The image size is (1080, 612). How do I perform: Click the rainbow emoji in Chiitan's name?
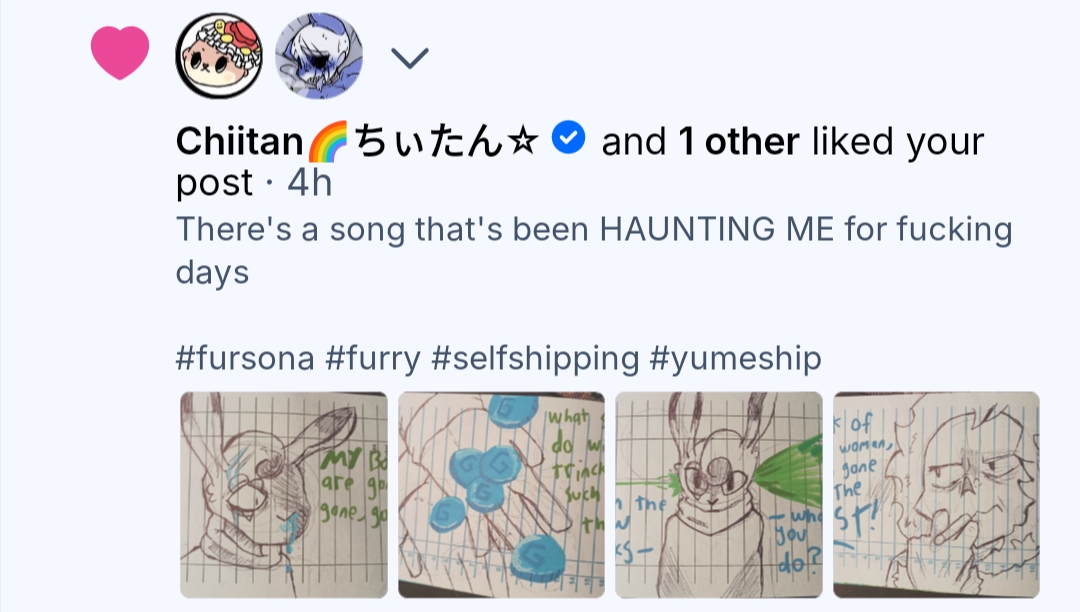click(x=324, y=143)
